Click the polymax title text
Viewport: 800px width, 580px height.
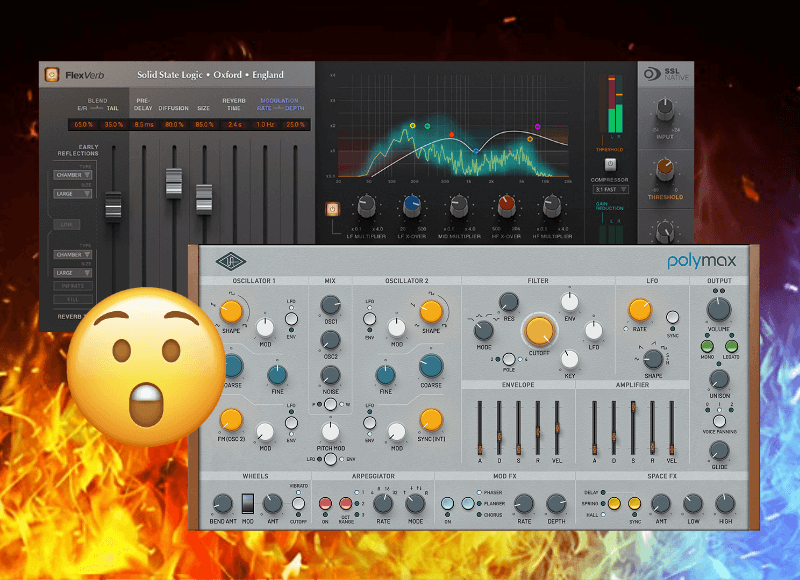[702, 261]
